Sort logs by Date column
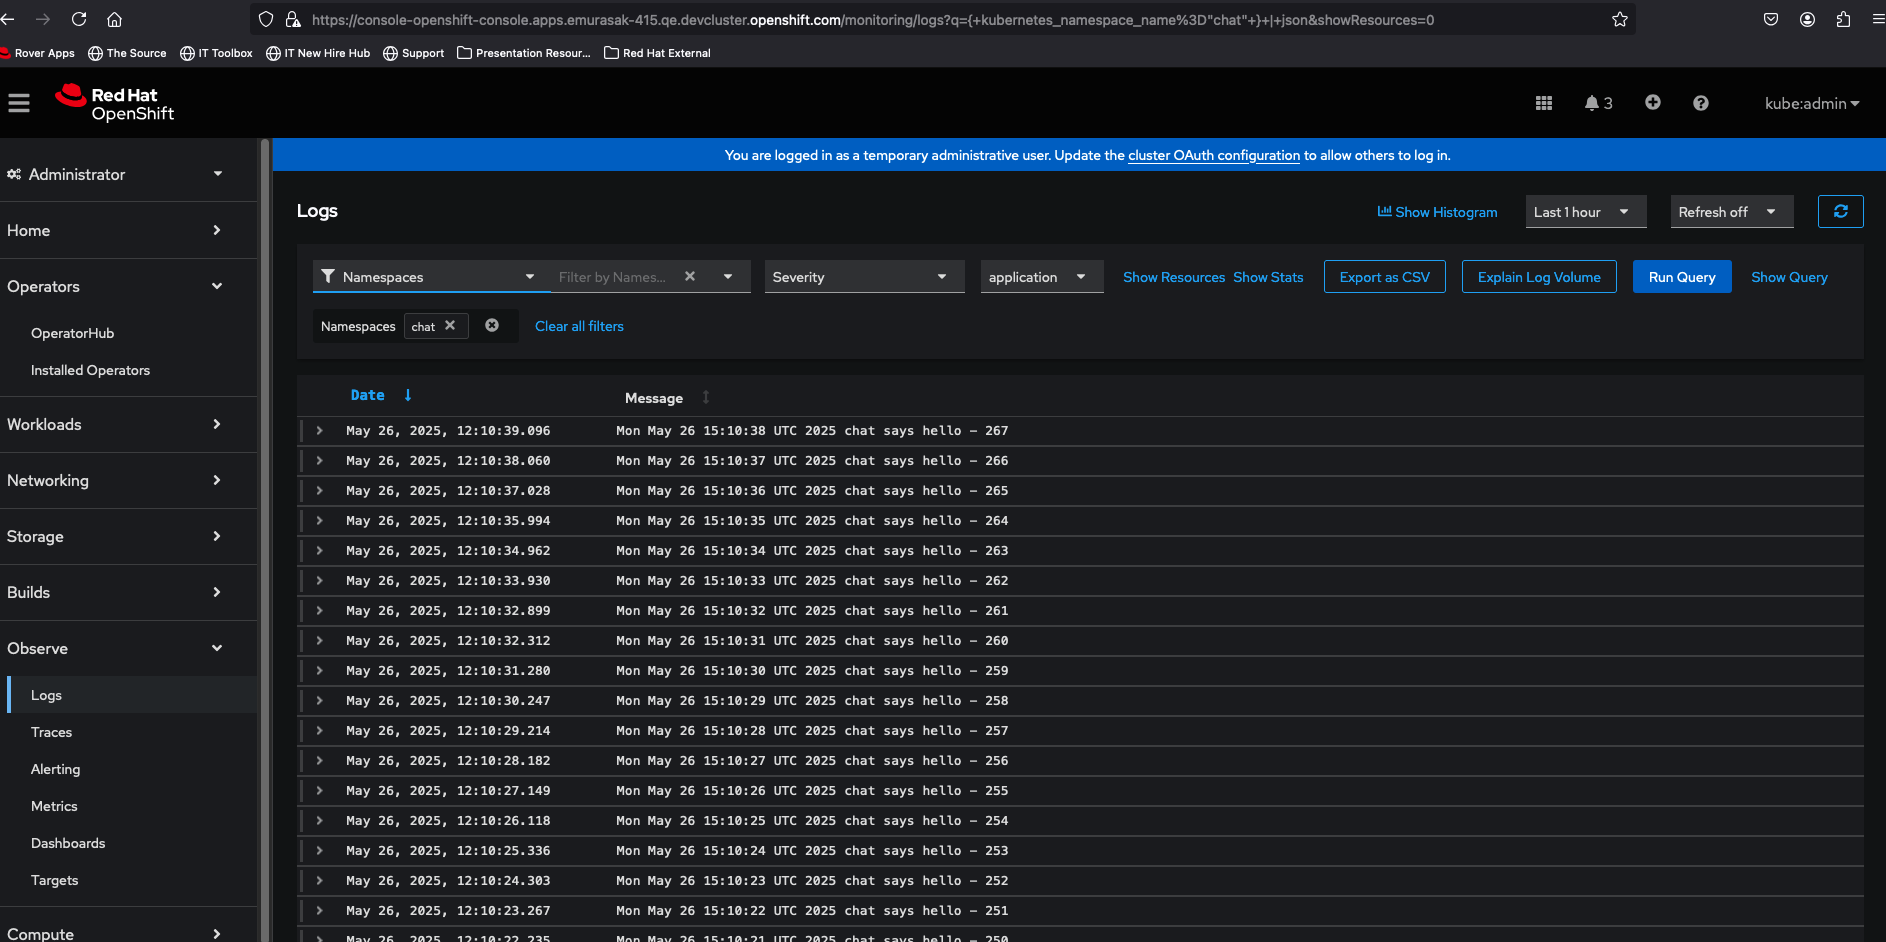This screenshot has width=1886, height=942. click(368, 396)
